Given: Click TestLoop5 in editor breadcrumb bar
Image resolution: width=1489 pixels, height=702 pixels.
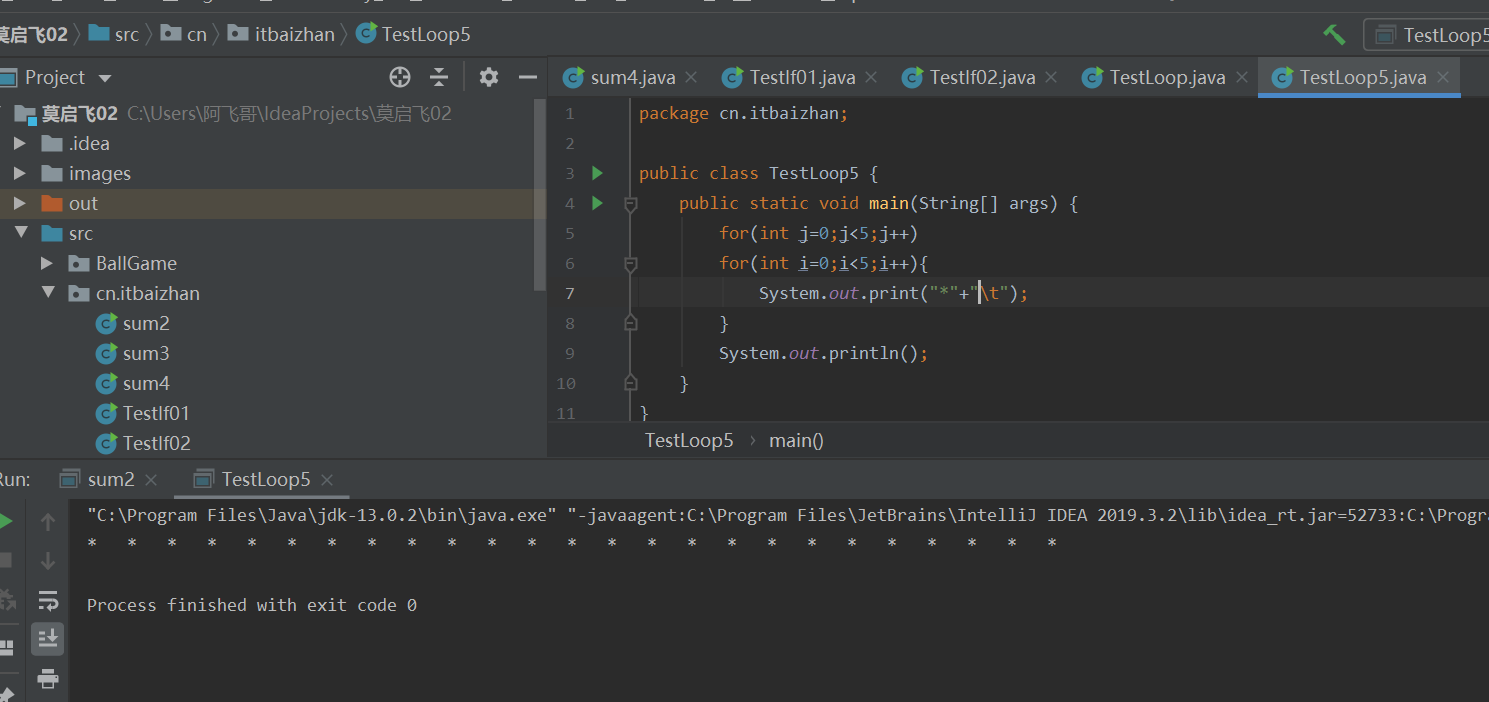Looking at the screenshot, I should point(689,440).
